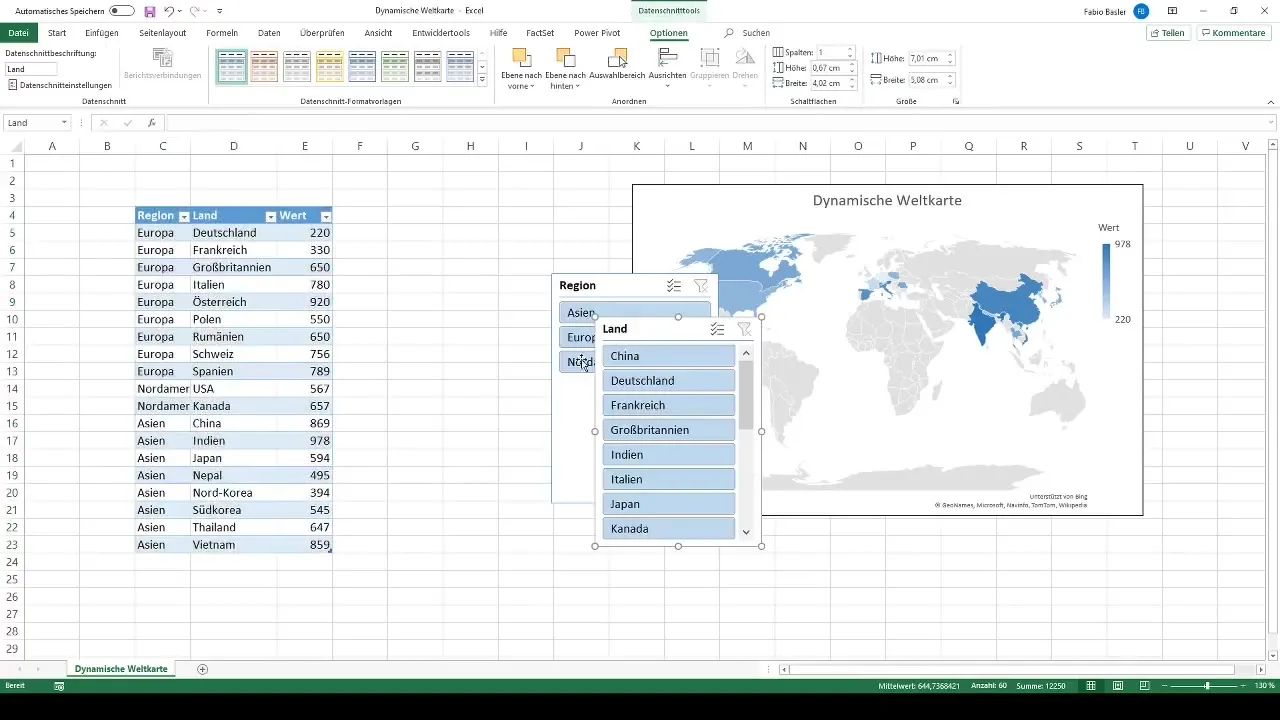Viewport: 1280px width, 720px height.
Task: Toggle Automatisches Speichern switch
Action: [122, 11]
